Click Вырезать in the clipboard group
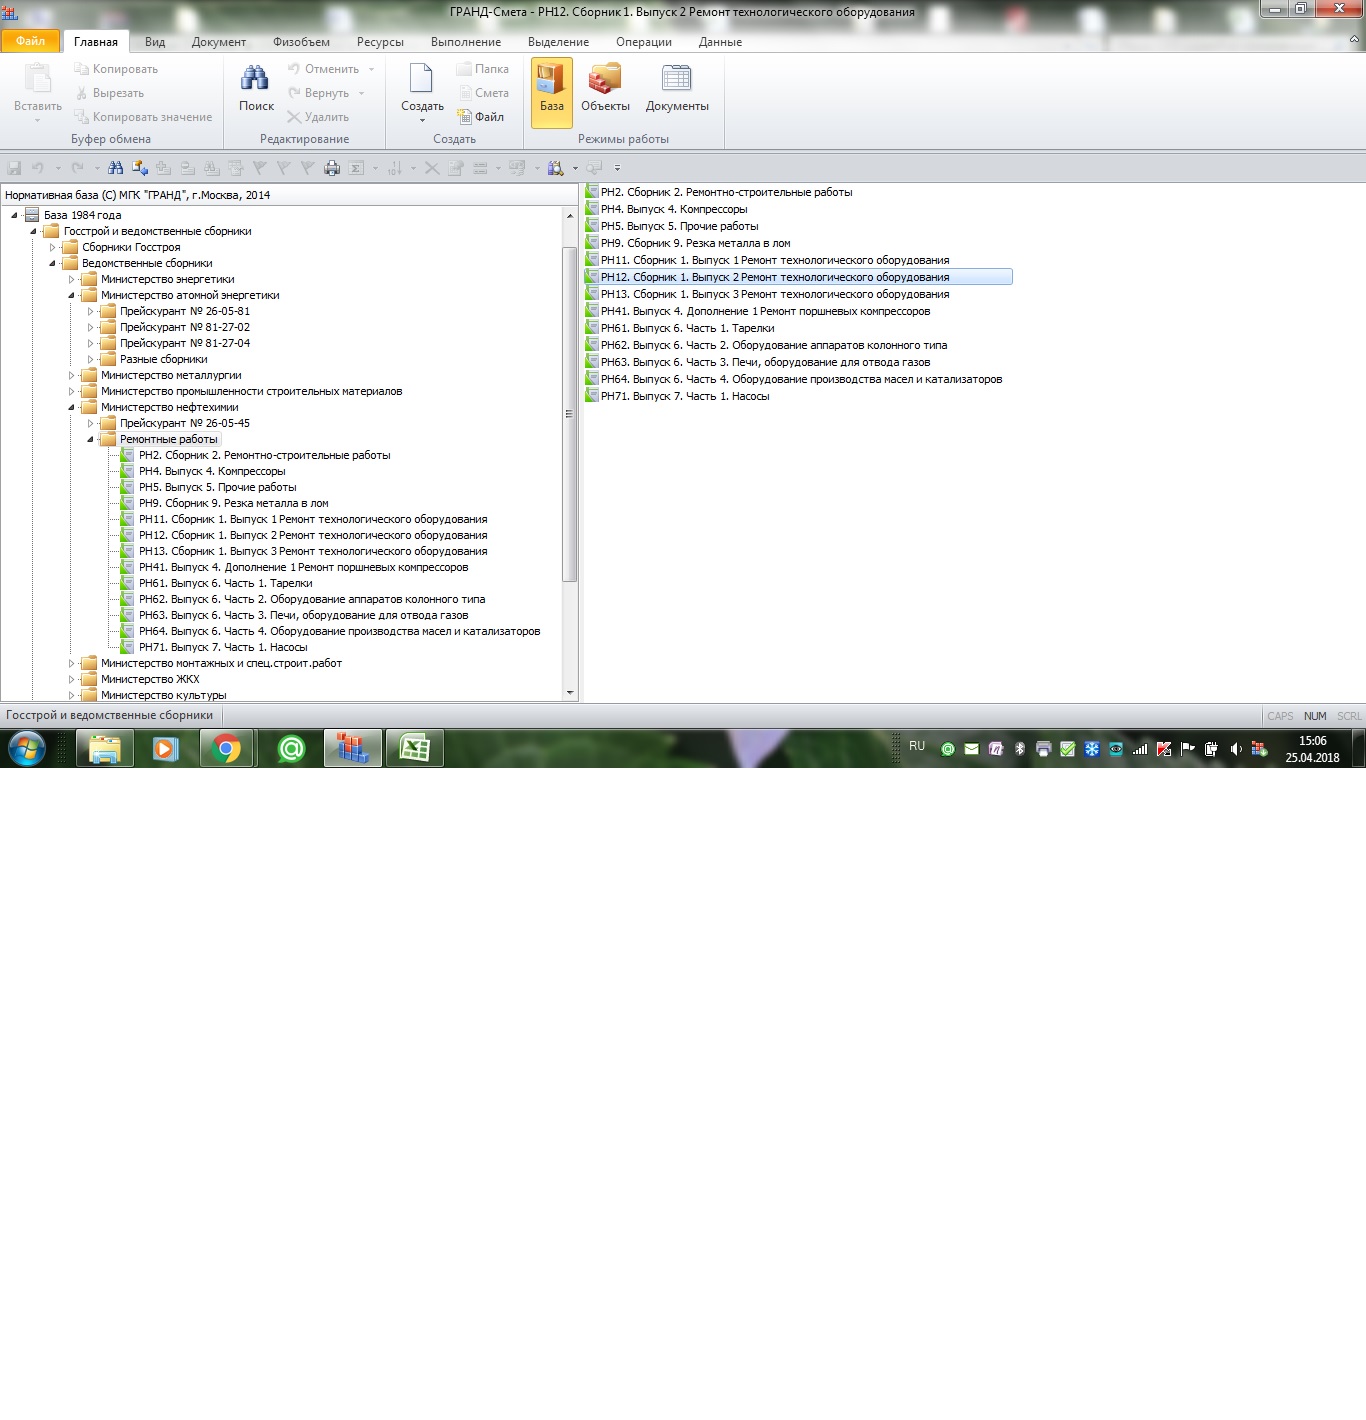The height and width of the screenshot is (1420, 1366). point(109,93)
